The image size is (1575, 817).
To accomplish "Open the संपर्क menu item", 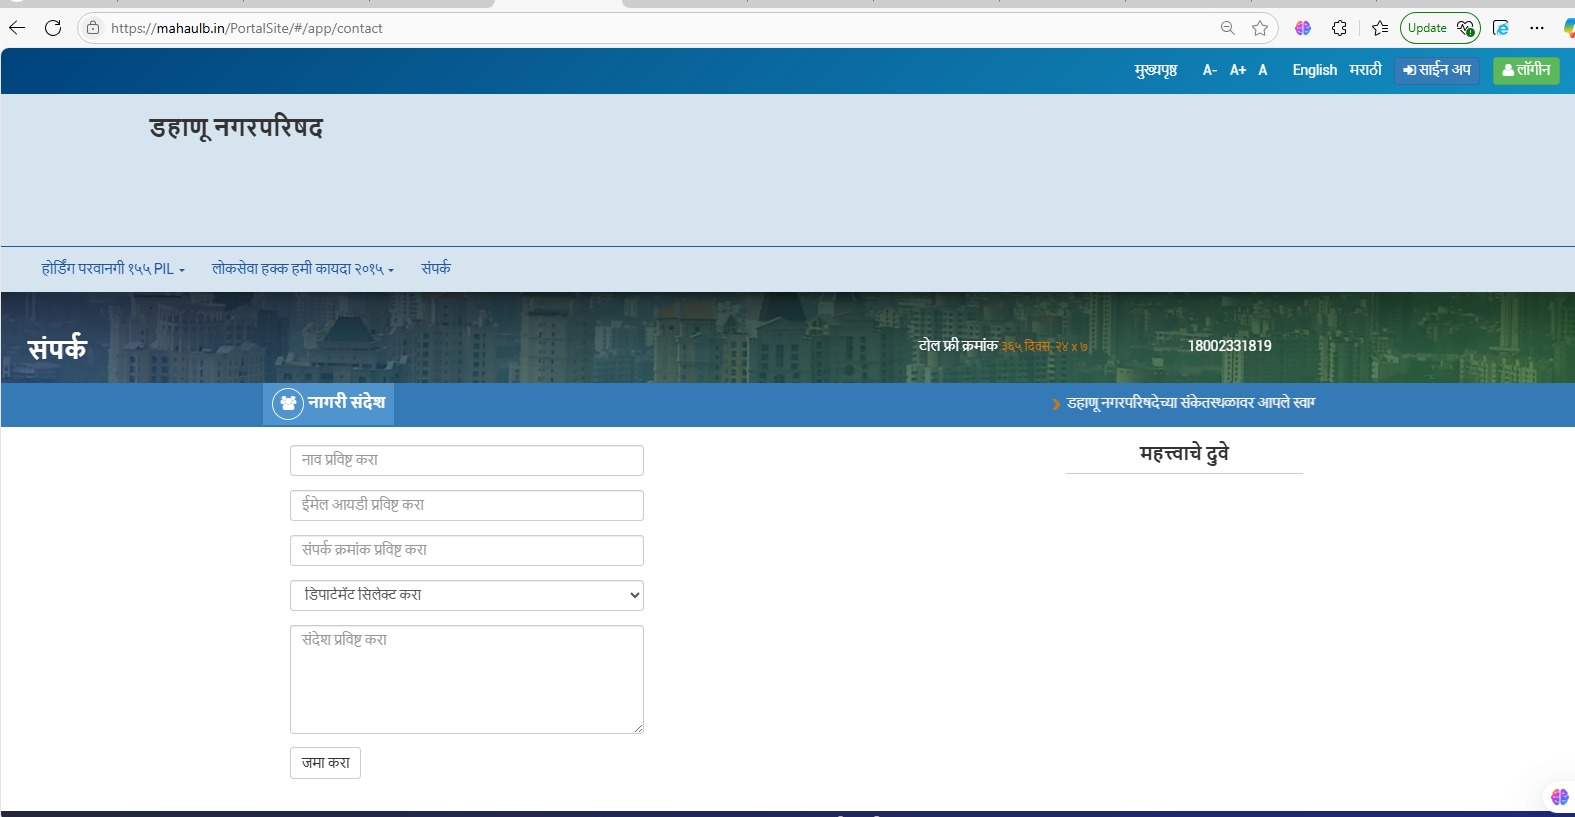I will [x=436, y=268].
